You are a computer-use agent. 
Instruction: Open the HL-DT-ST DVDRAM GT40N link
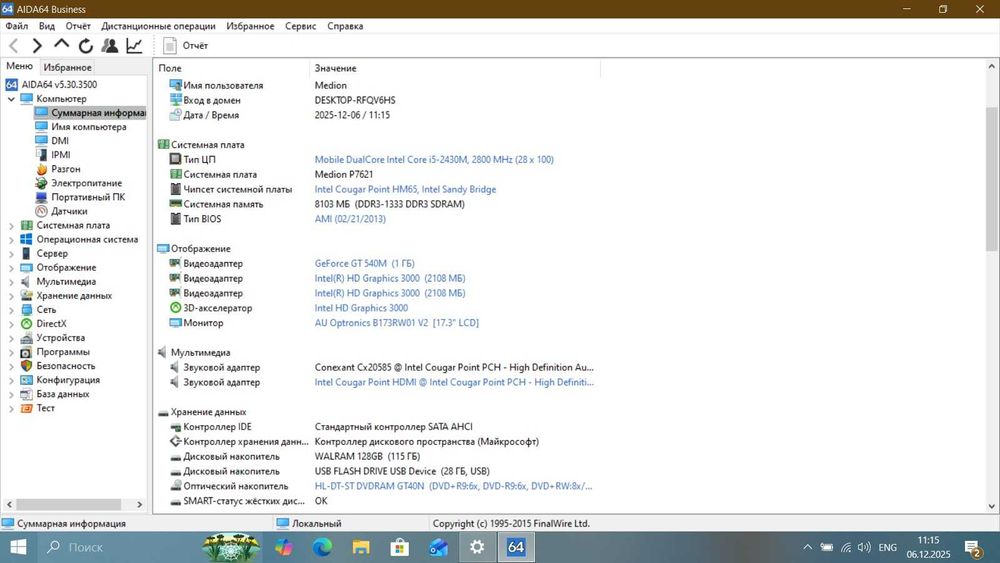(453, 486)
